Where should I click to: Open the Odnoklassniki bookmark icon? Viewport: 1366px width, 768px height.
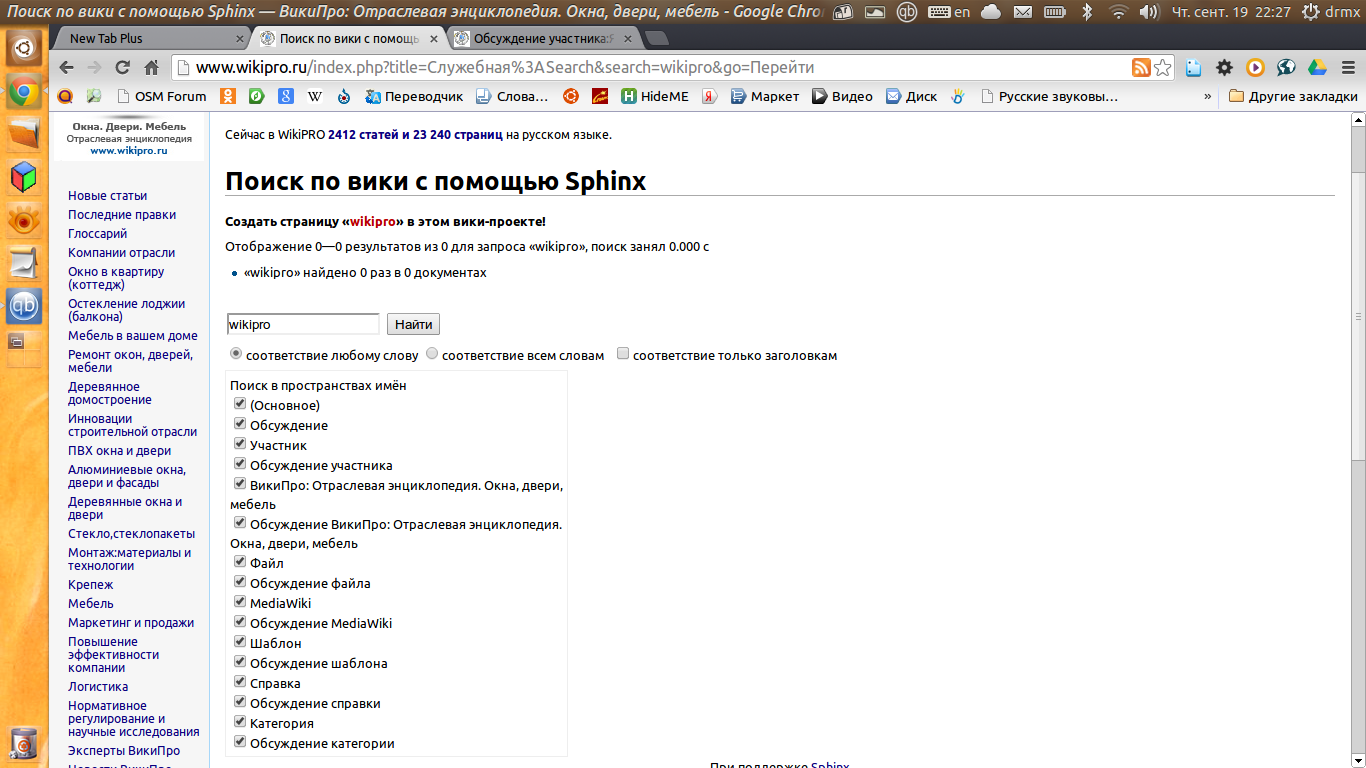click(x=228, y=96)
